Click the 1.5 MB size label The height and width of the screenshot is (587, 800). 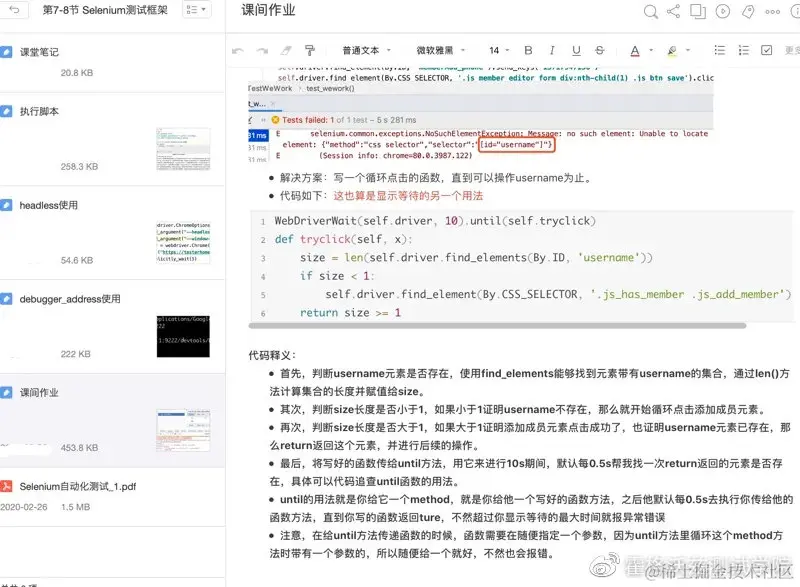click(x=76, y=507)
